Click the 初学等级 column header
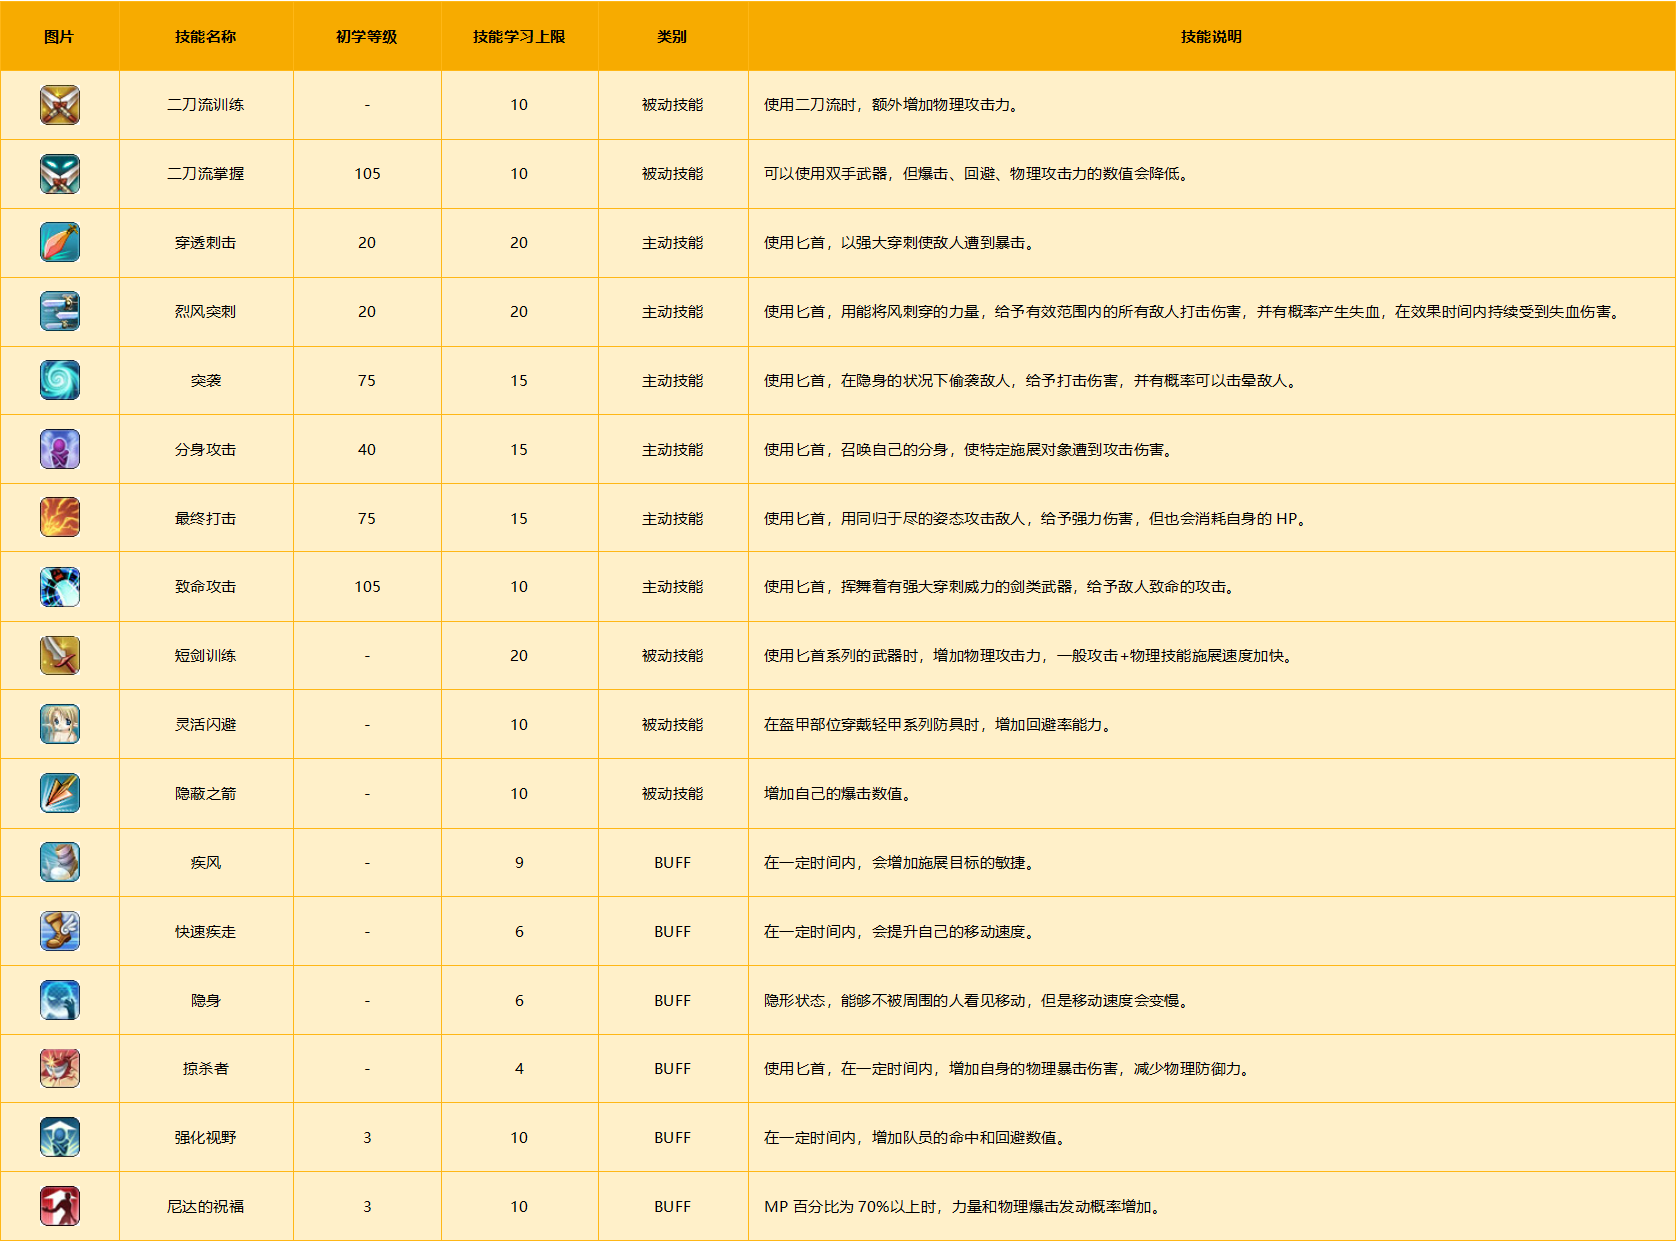Screen dimensions: 1677x1242 (x=366, y=37)
